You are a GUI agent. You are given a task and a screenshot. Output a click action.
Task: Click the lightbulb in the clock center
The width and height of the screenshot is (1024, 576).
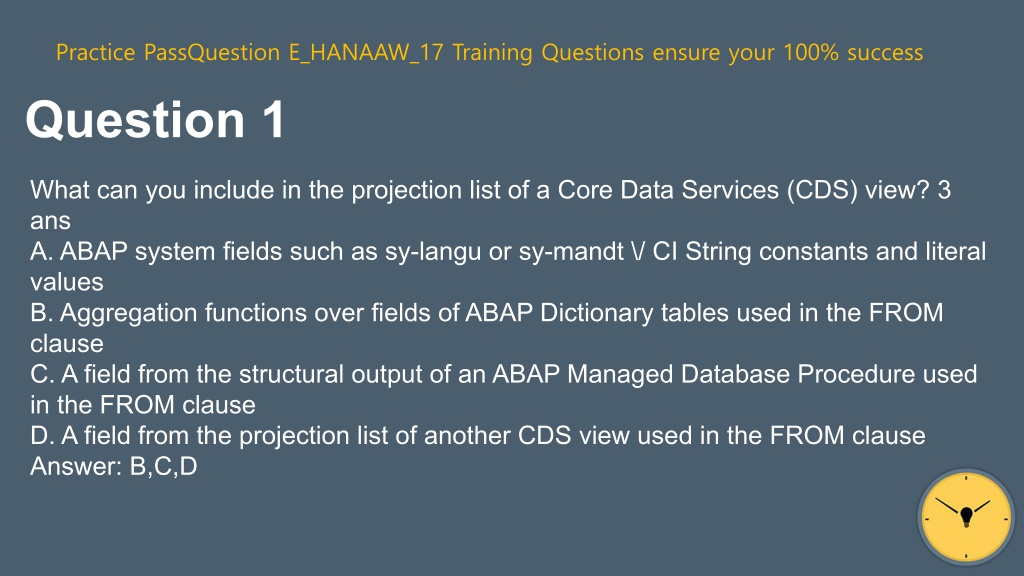point(967,517)
